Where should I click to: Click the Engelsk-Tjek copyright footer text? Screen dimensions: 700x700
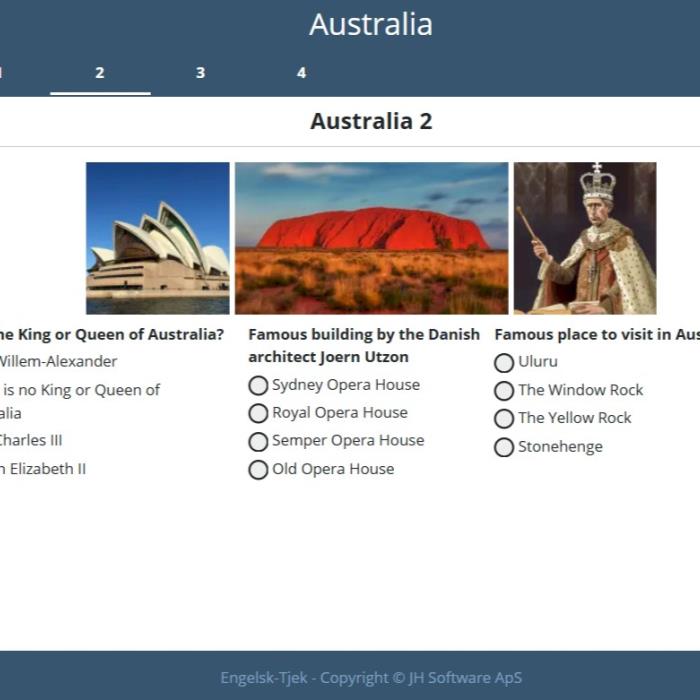[x=371, y=678]
